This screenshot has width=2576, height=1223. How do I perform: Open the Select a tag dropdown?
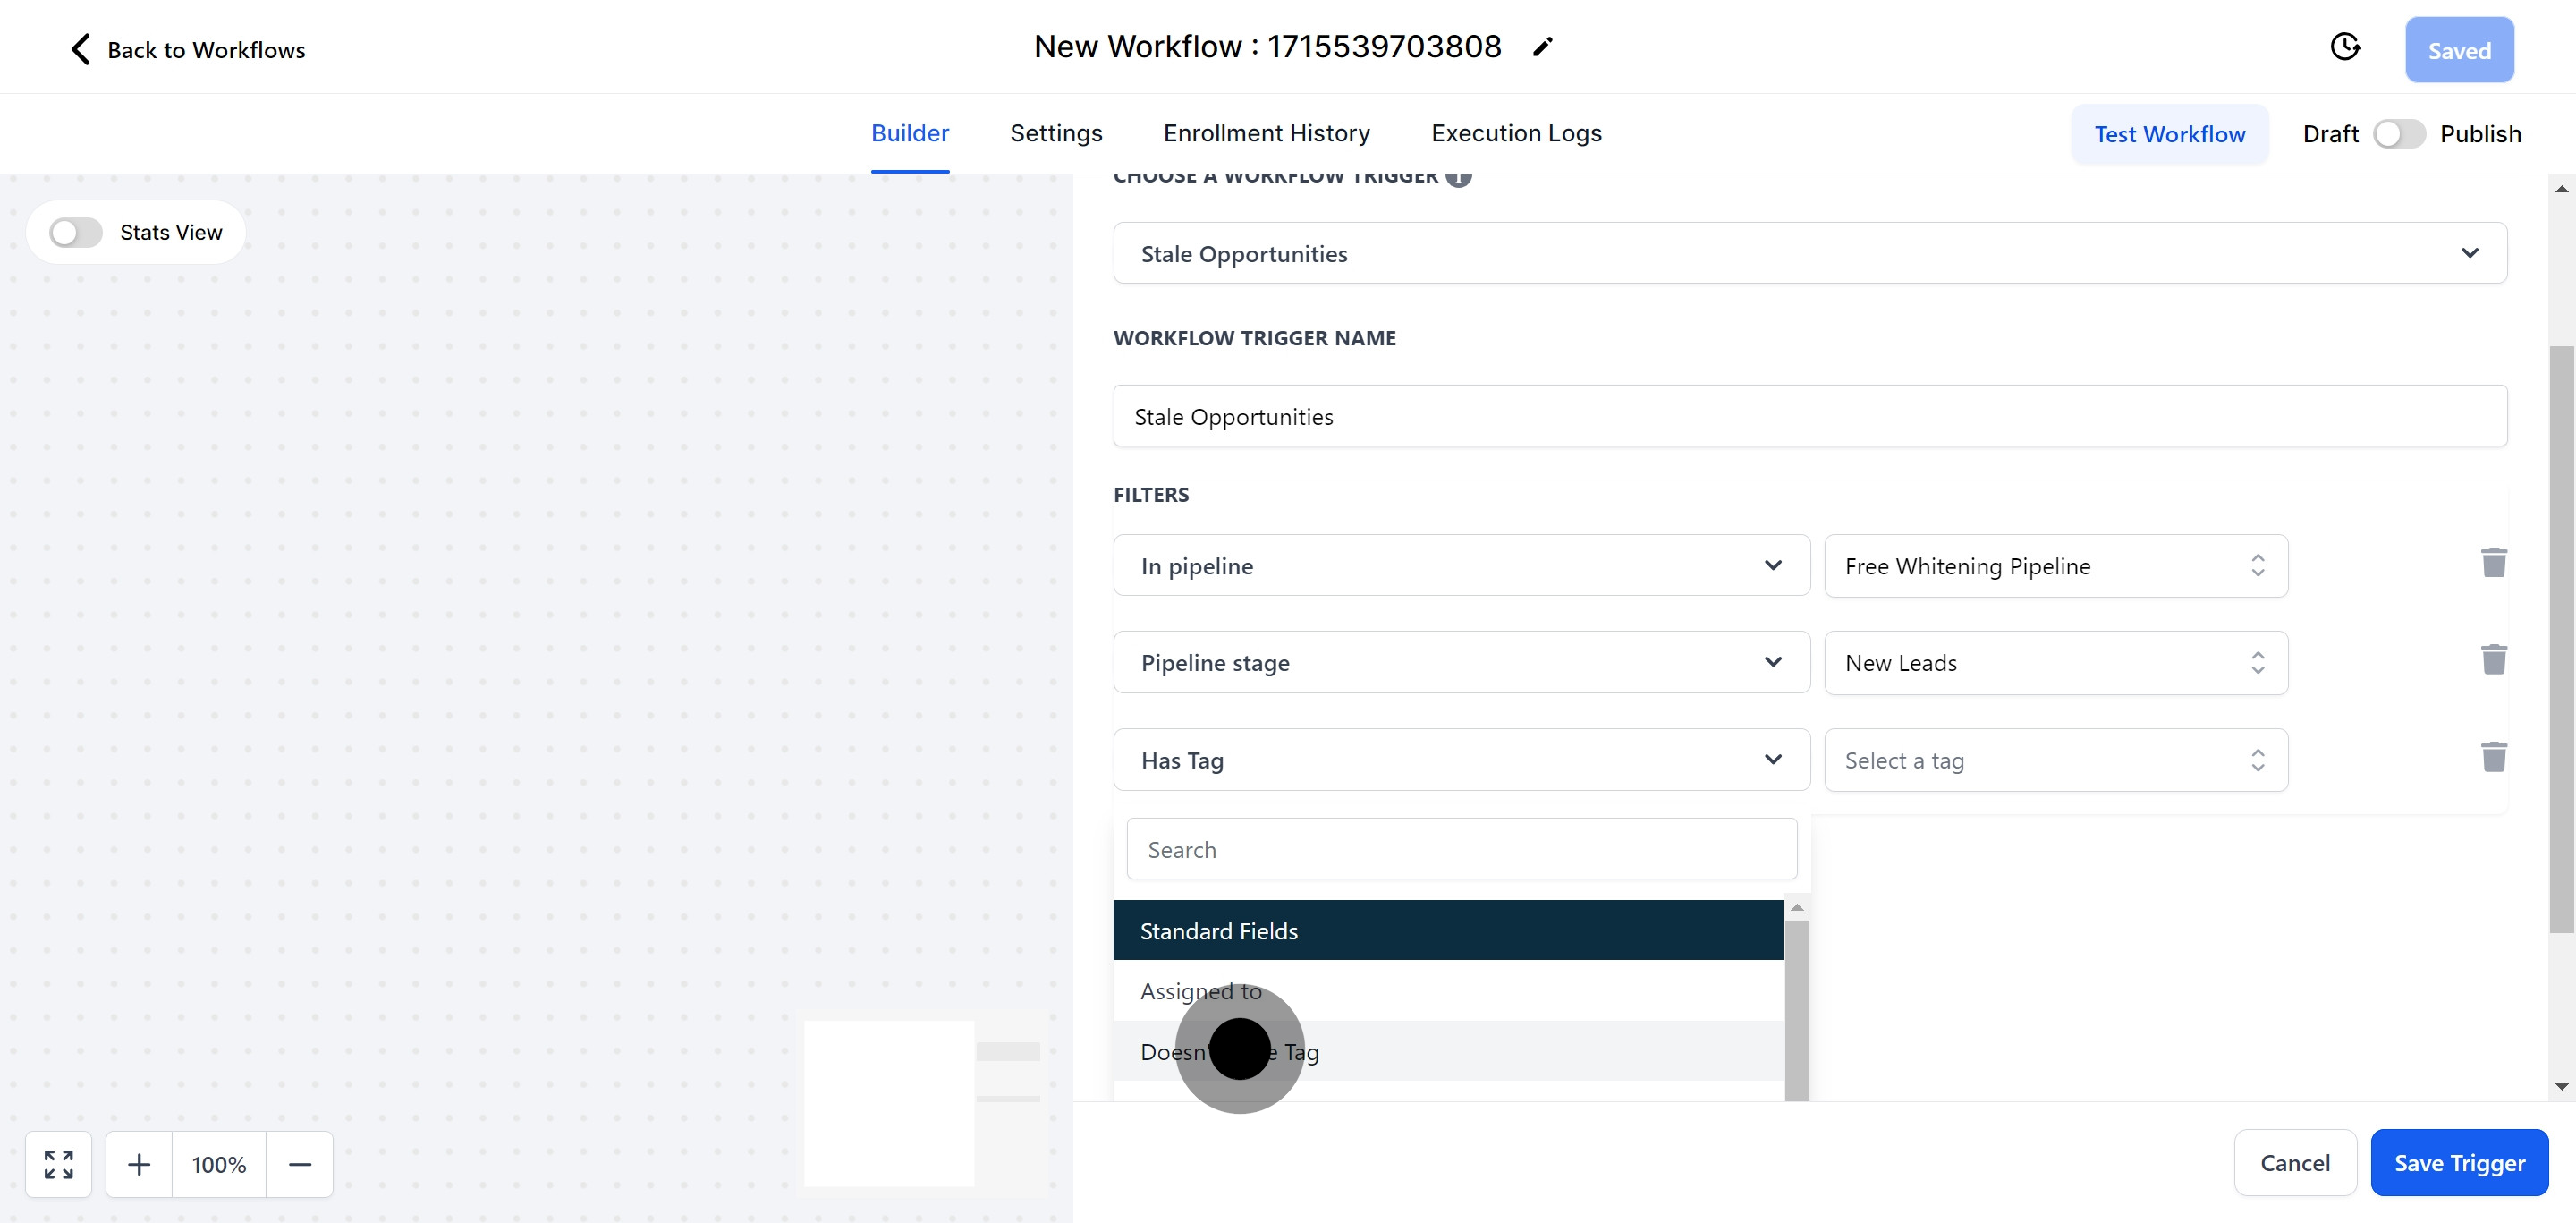(x=2055, y=760)
